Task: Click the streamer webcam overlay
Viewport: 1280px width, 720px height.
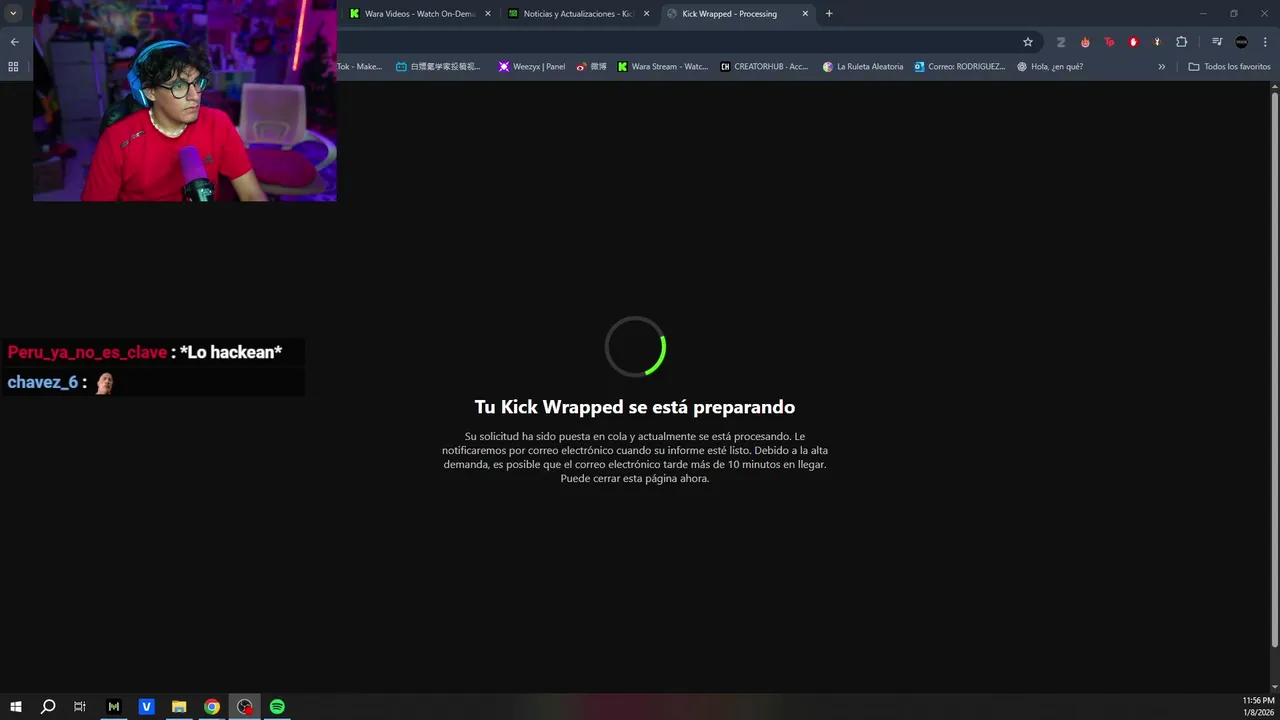Action: [x=185, y=101]
